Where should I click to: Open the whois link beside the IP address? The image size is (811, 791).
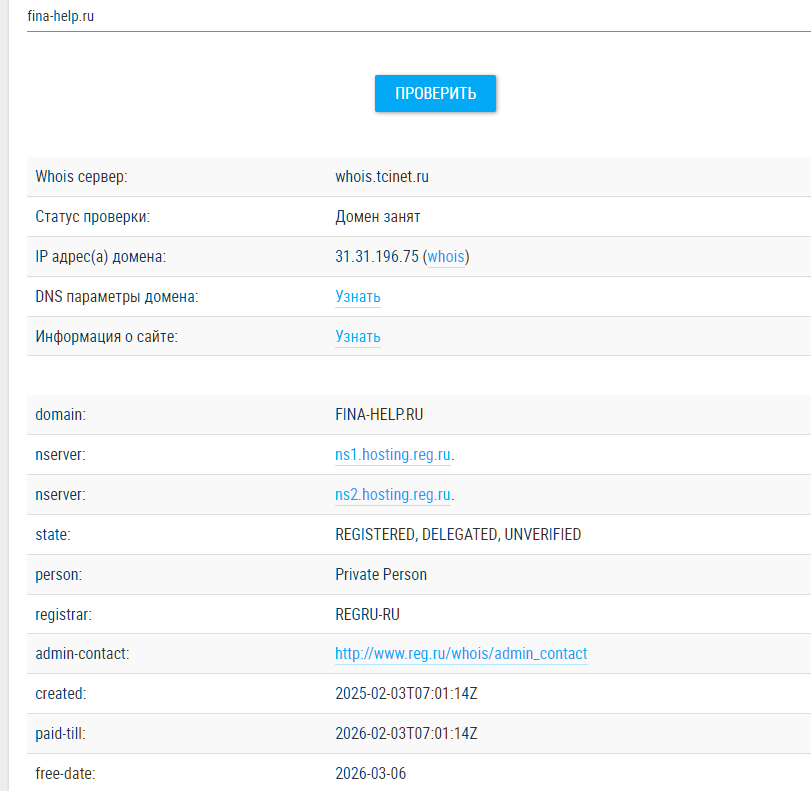point(446,257)
